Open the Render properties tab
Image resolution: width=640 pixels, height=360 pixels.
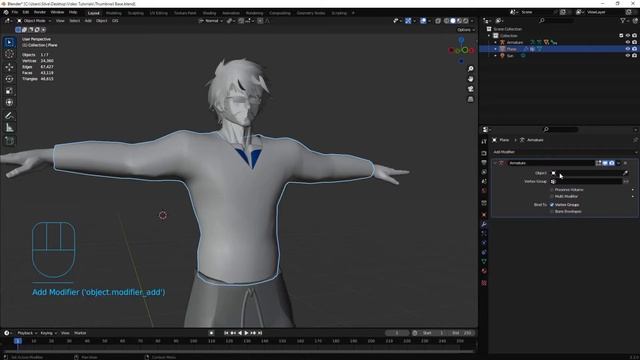pyautogui.click(x=484, y=153)
